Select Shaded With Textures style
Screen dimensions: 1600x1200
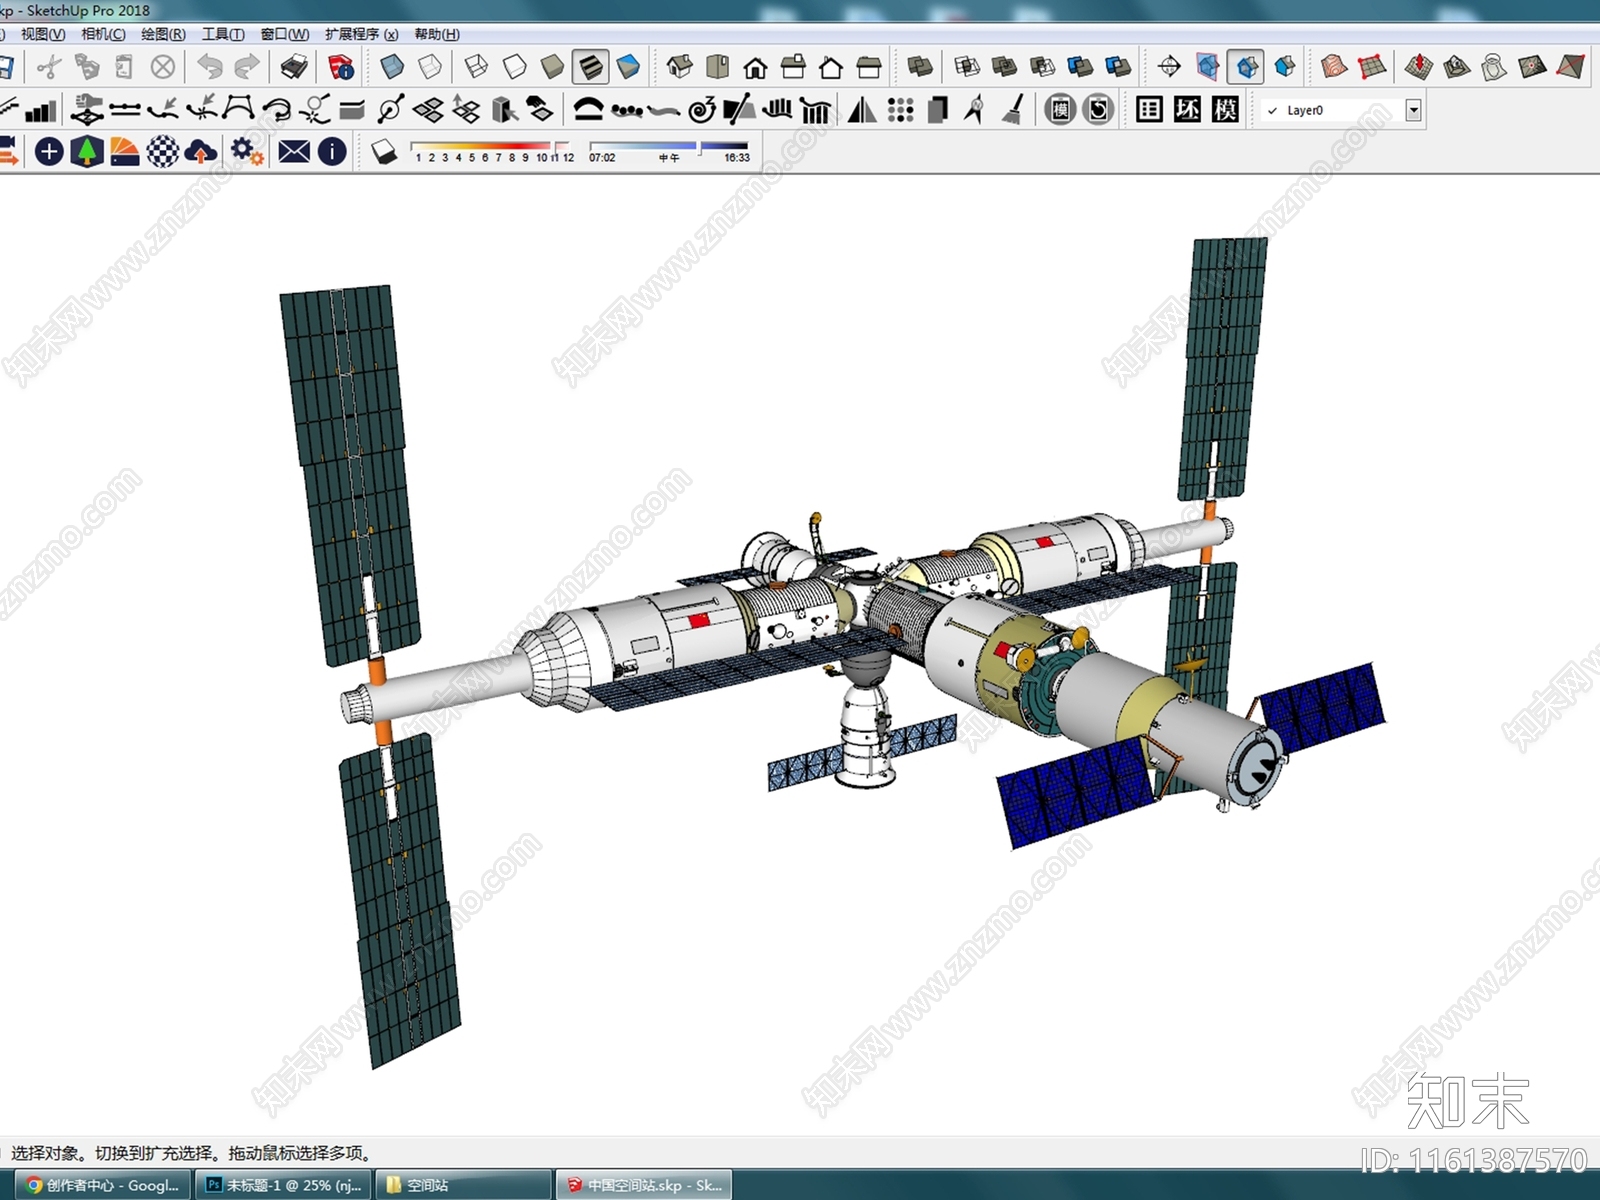pos(591,68)
